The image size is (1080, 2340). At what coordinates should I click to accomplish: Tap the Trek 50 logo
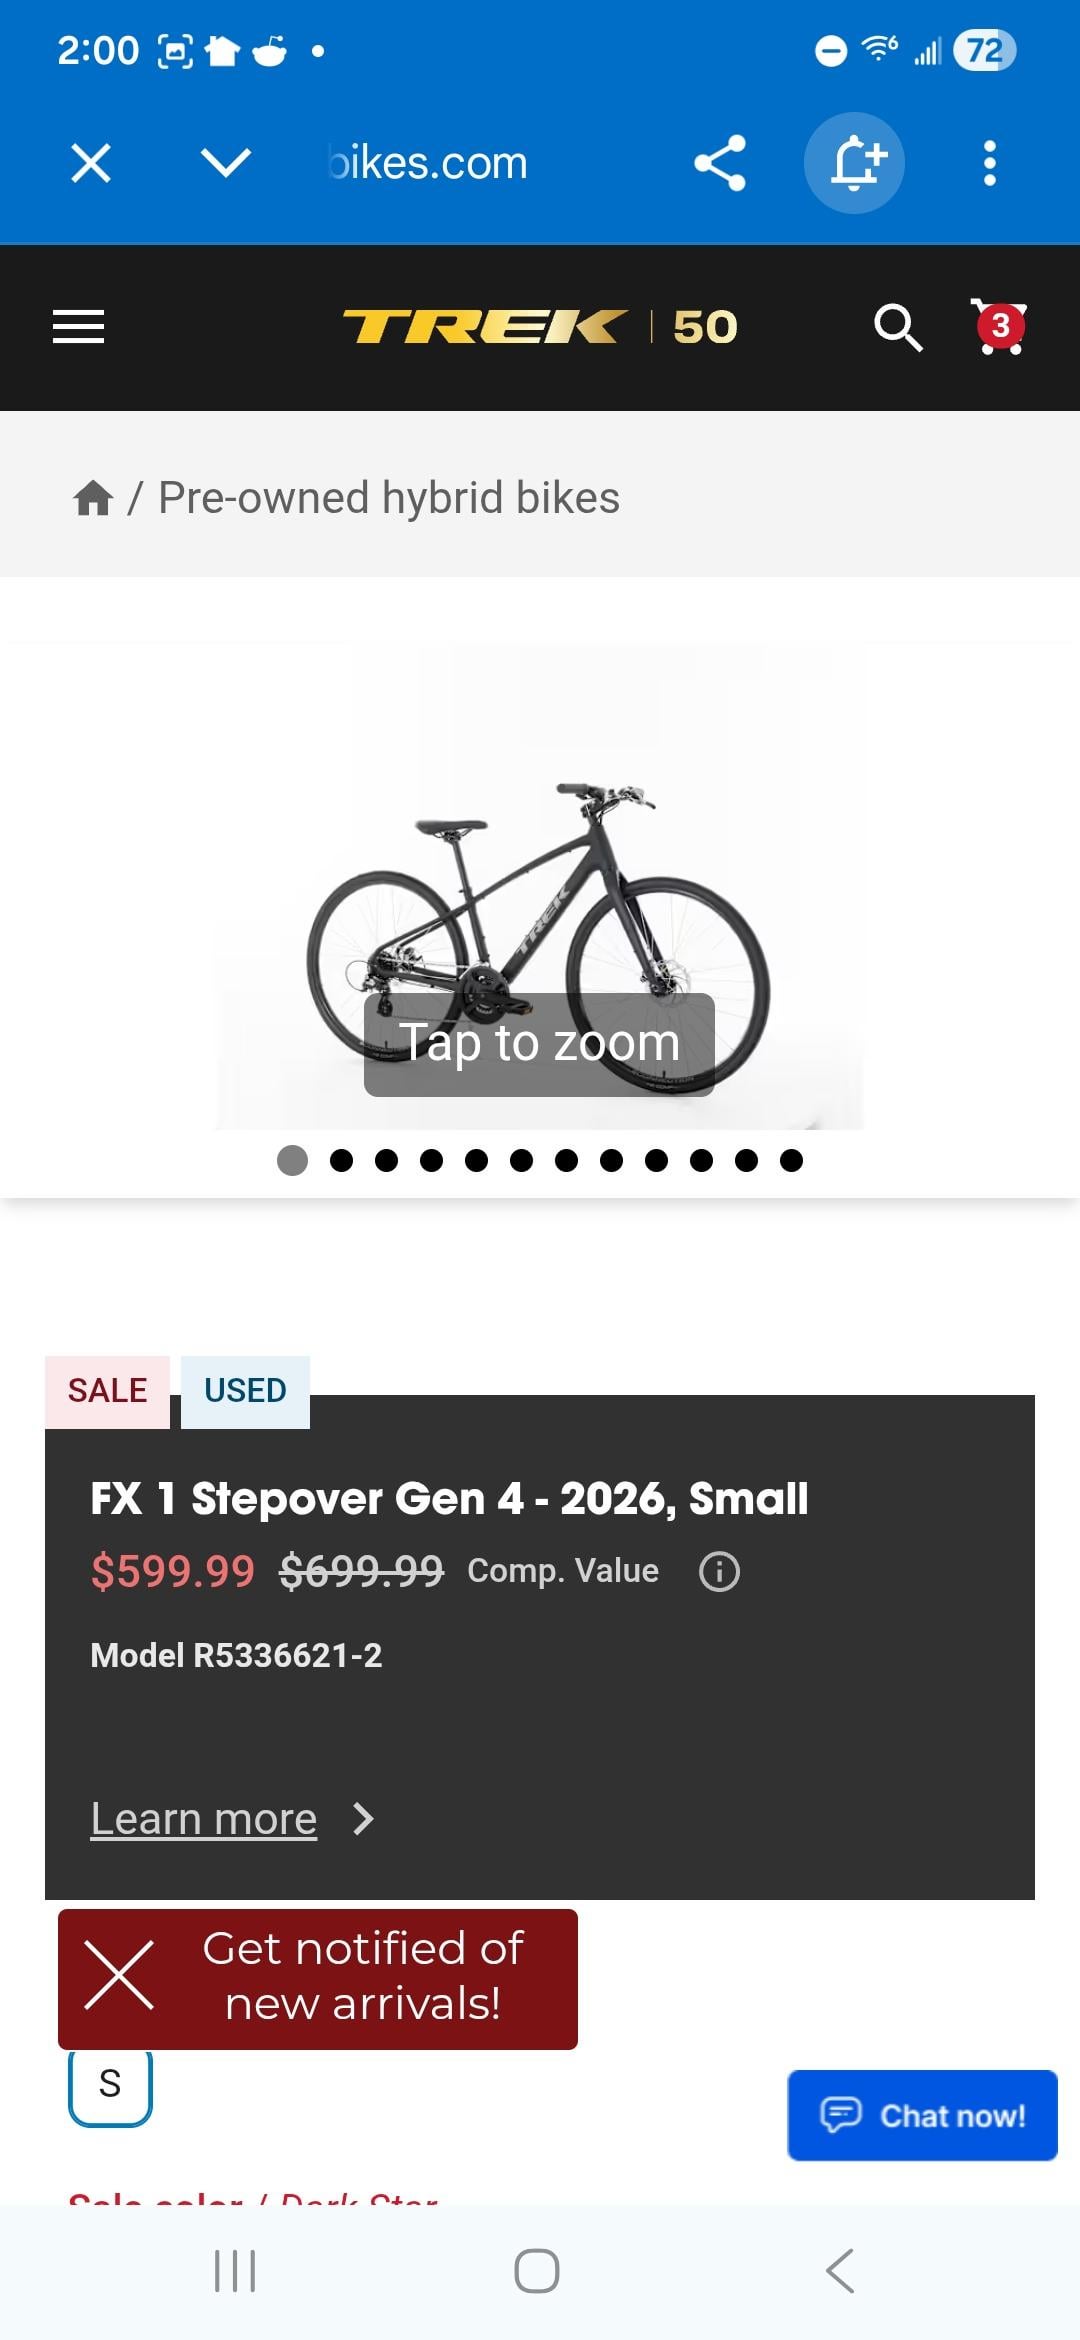point(540,327)
